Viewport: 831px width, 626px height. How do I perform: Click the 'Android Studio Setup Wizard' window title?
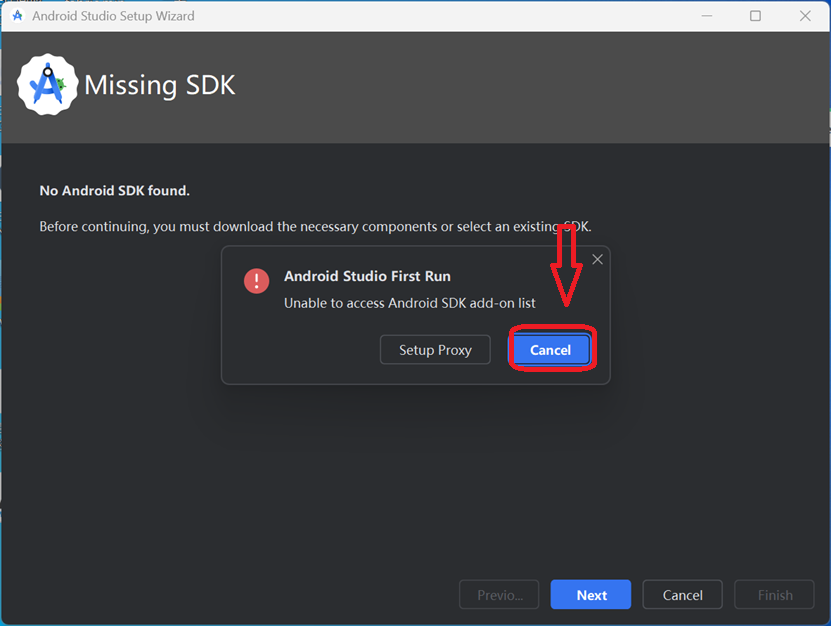coord(113,16)
